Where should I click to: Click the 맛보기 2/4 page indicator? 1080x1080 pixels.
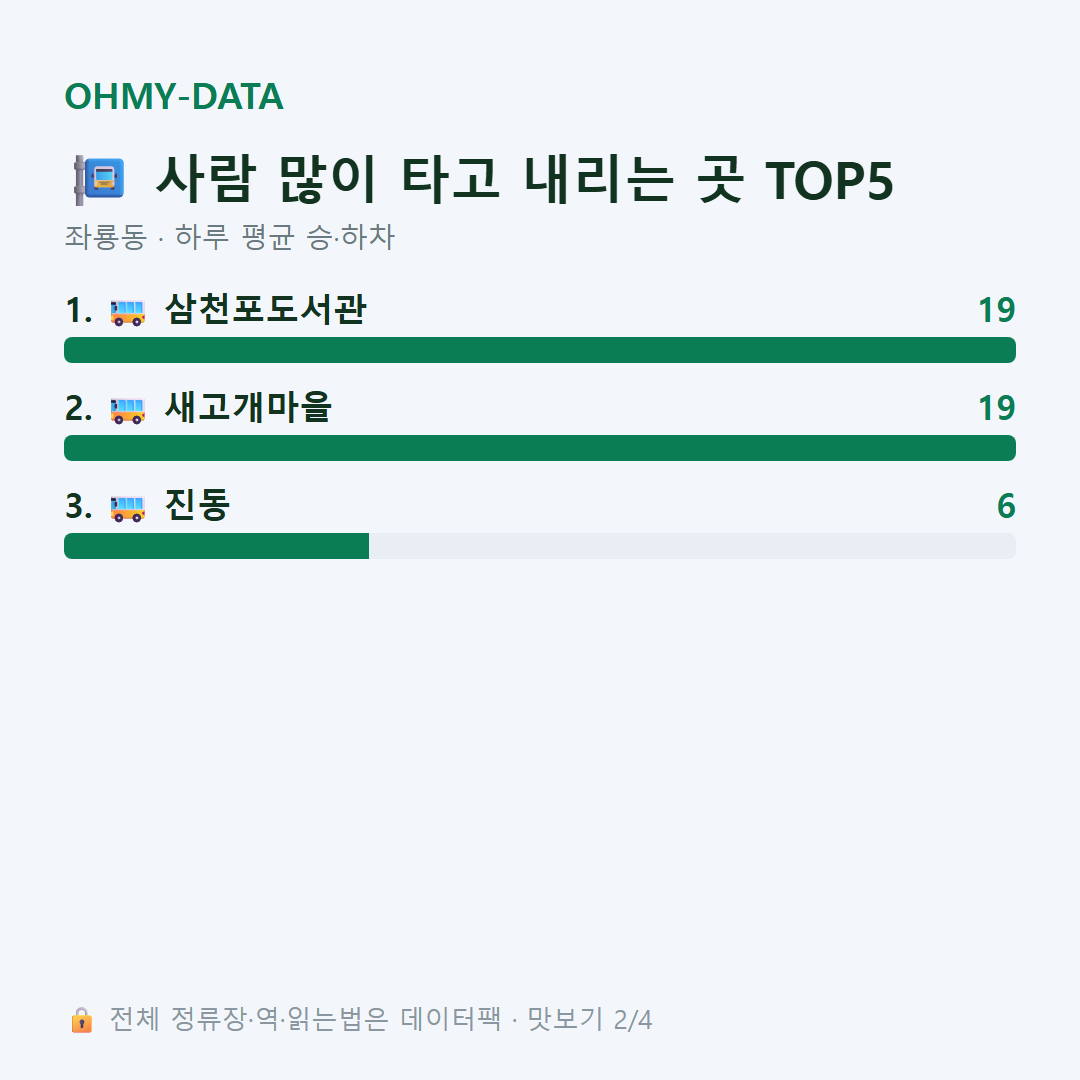click(x=590, y=1019)
